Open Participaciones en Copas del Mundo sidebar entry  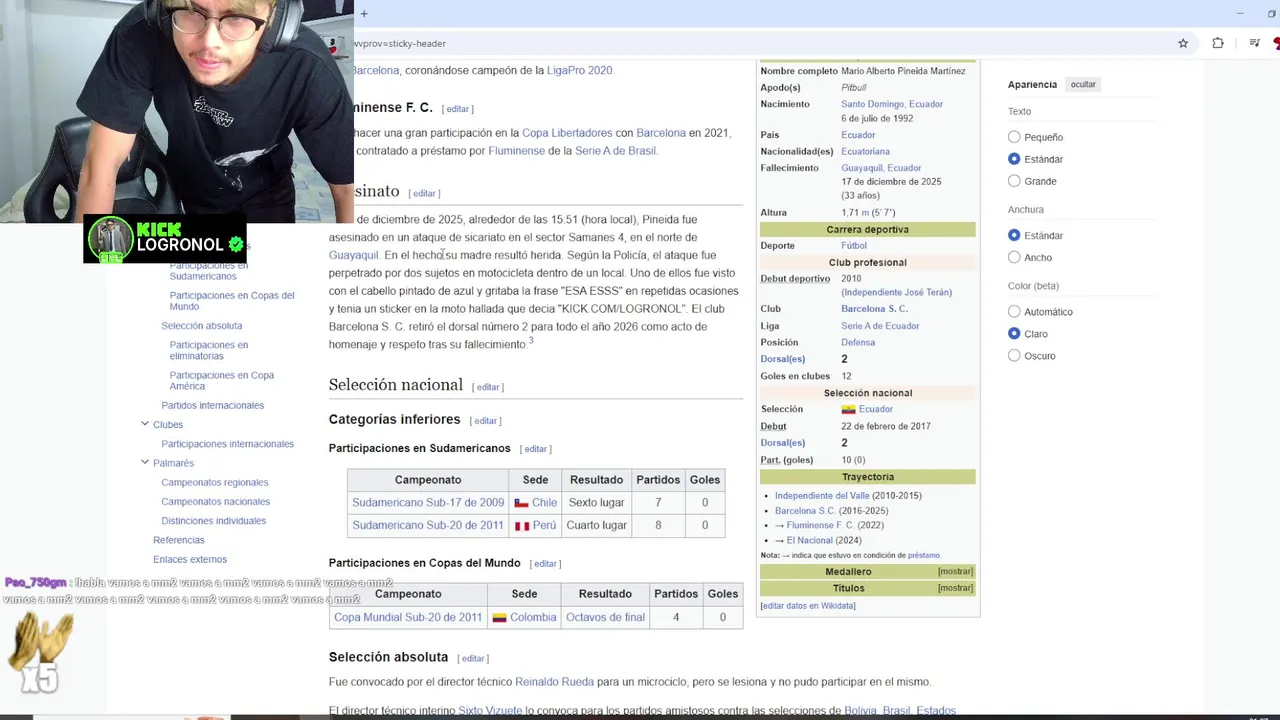232,301
